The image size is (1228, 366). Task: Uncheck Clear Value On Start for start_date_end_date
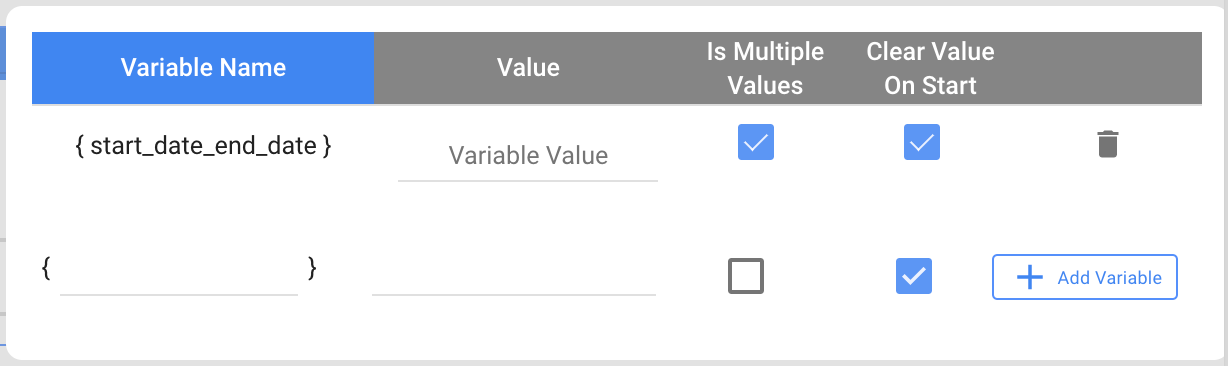[x=922, y=142]
